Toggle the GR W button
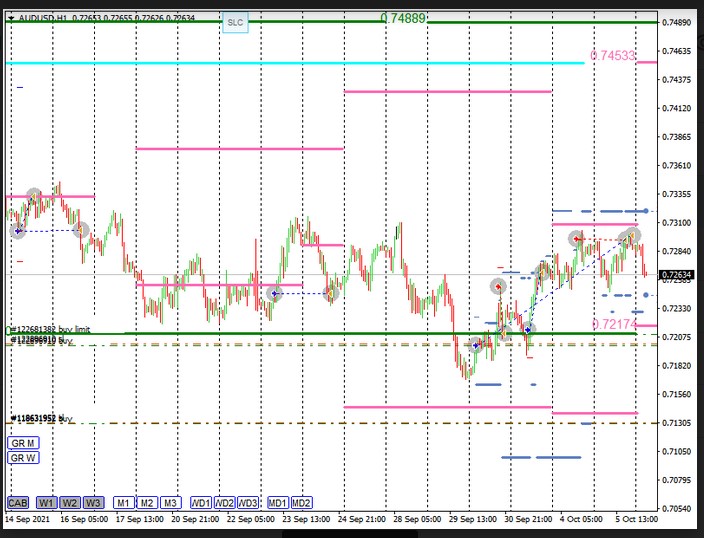The height and width of the screenshot is (538, 704). (x=22, y=458)
